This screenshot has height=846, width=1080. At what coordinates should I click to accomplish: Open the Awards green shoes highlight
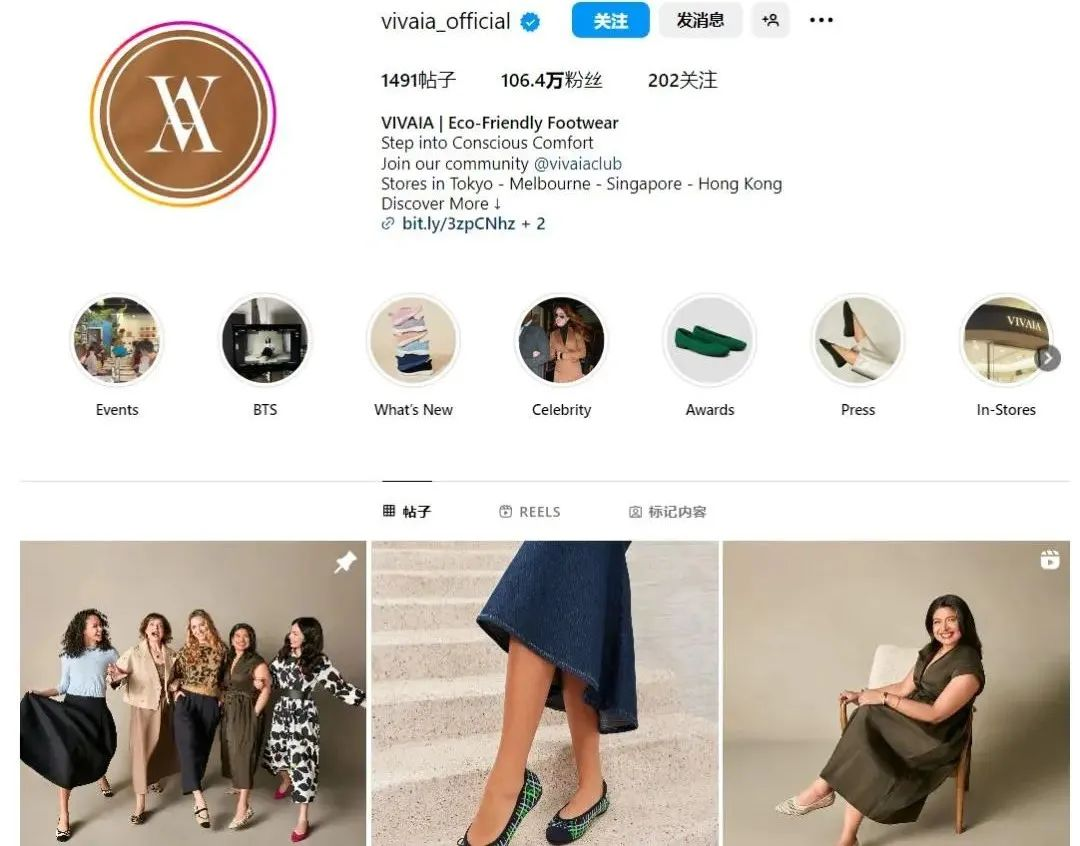click(709, 340)
